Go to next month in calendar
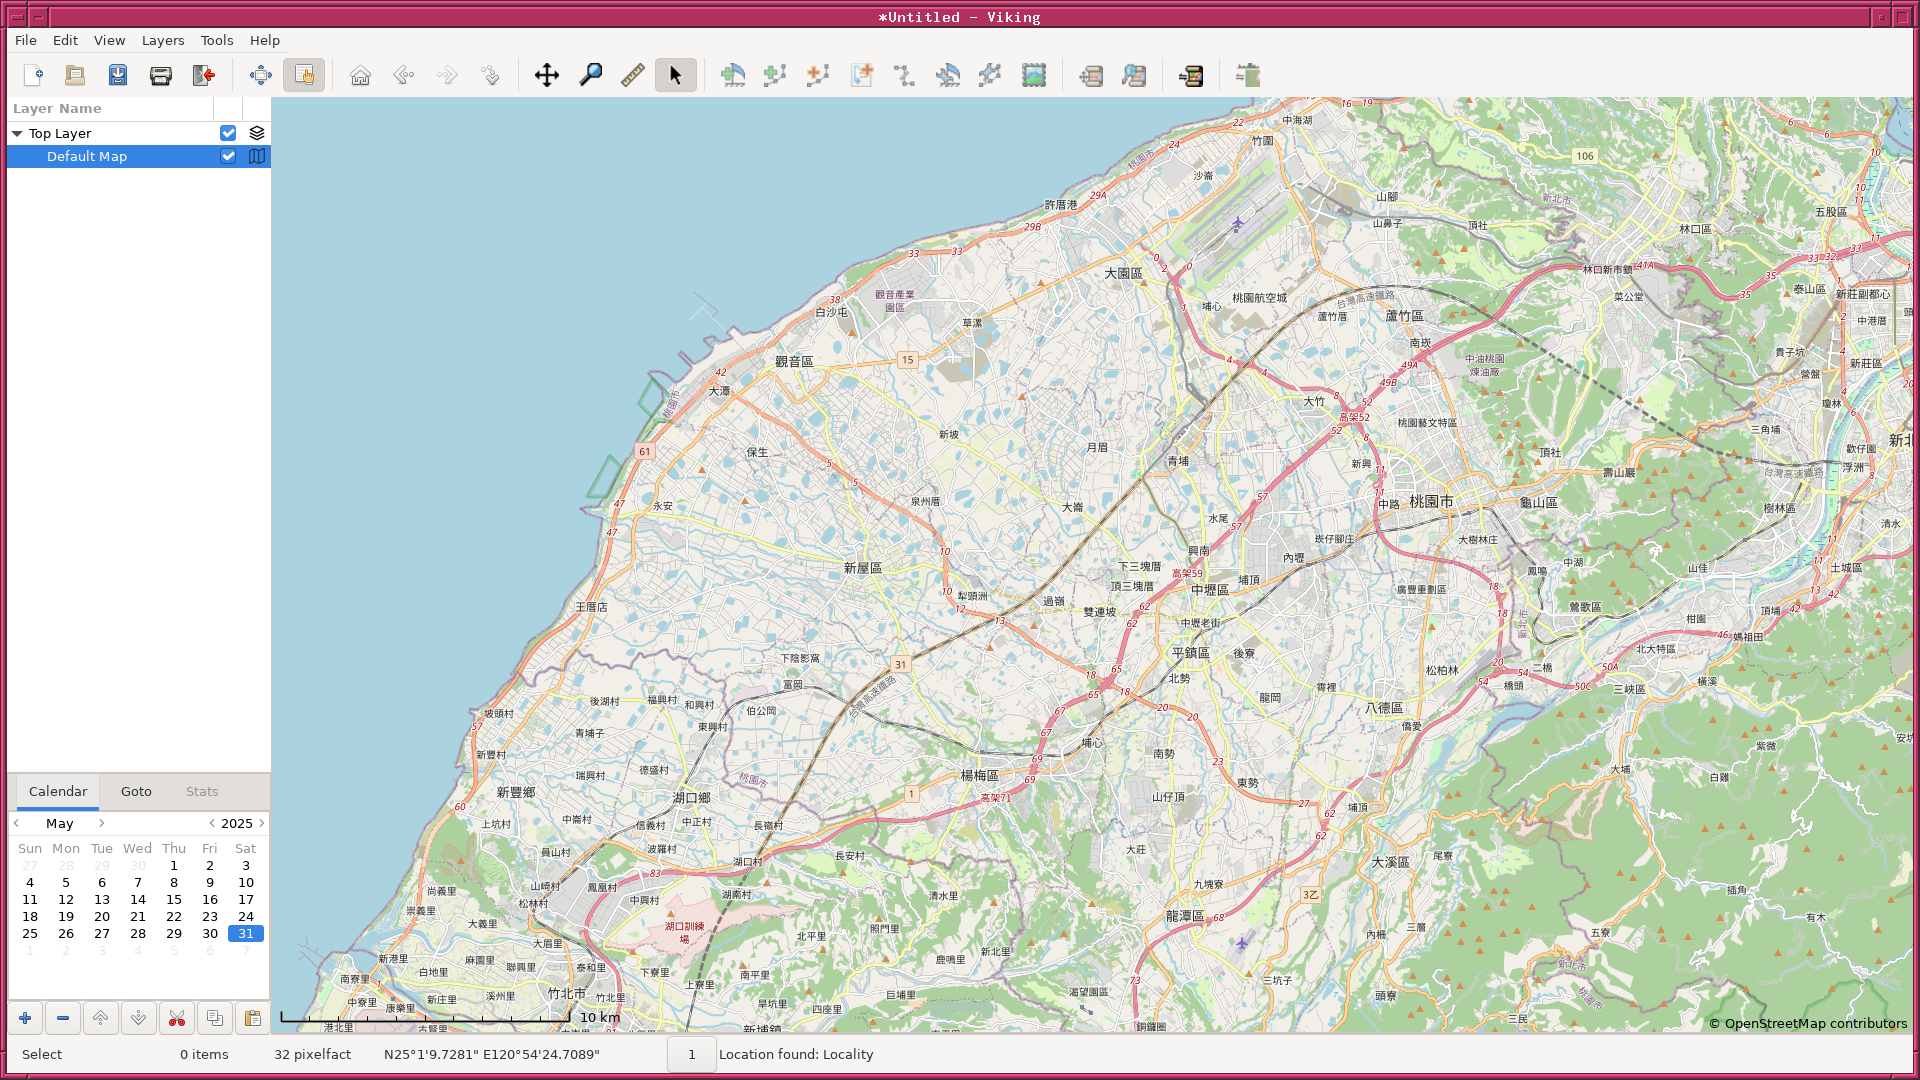This screenshot has height=1080, width=1920. point(101,823)
